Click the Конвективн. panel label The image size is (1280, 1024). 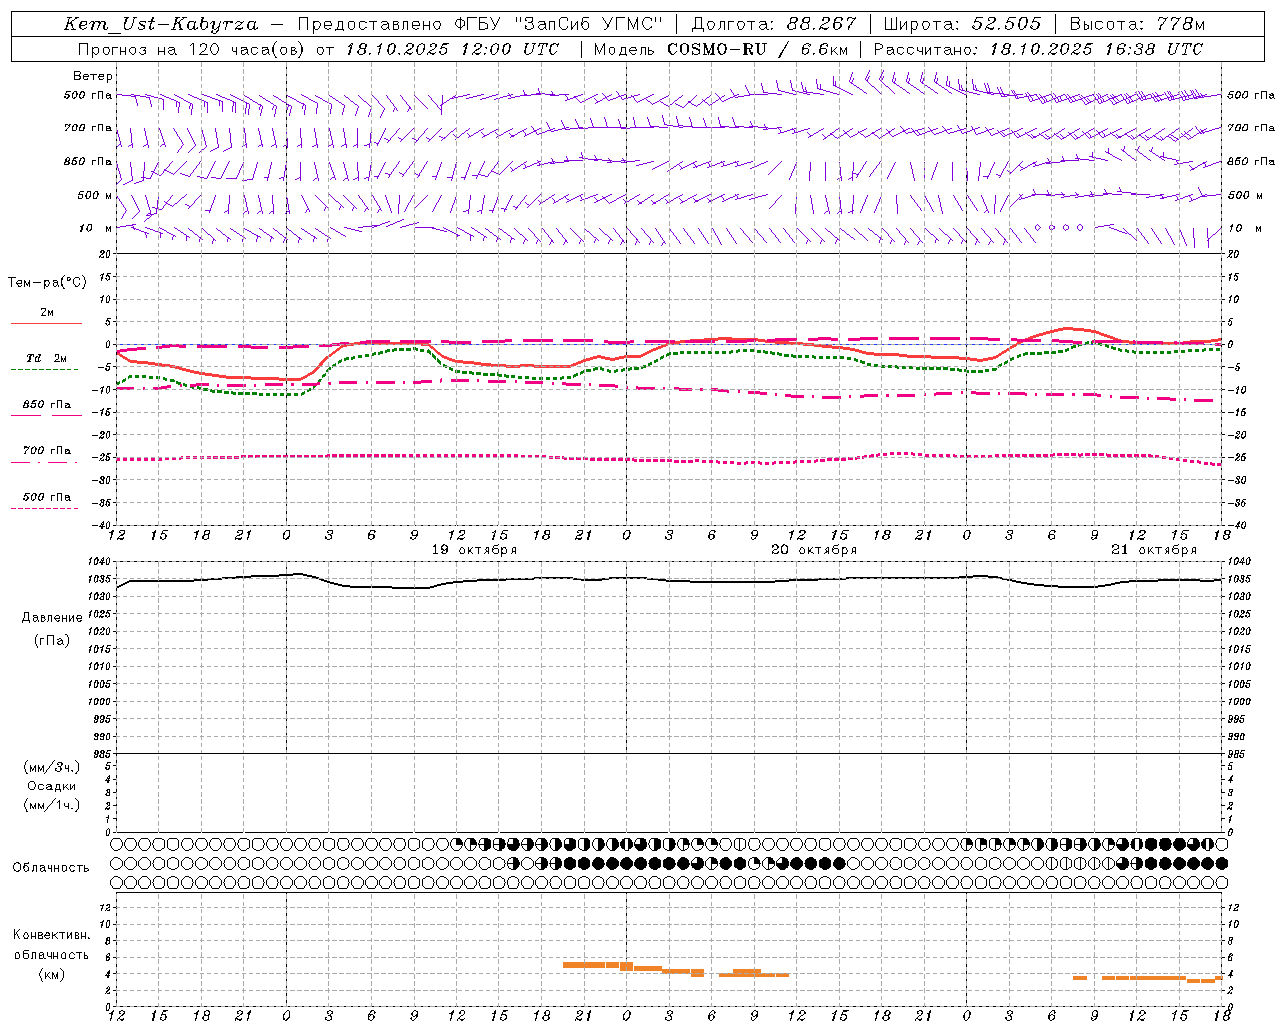(x=52, y=935)
